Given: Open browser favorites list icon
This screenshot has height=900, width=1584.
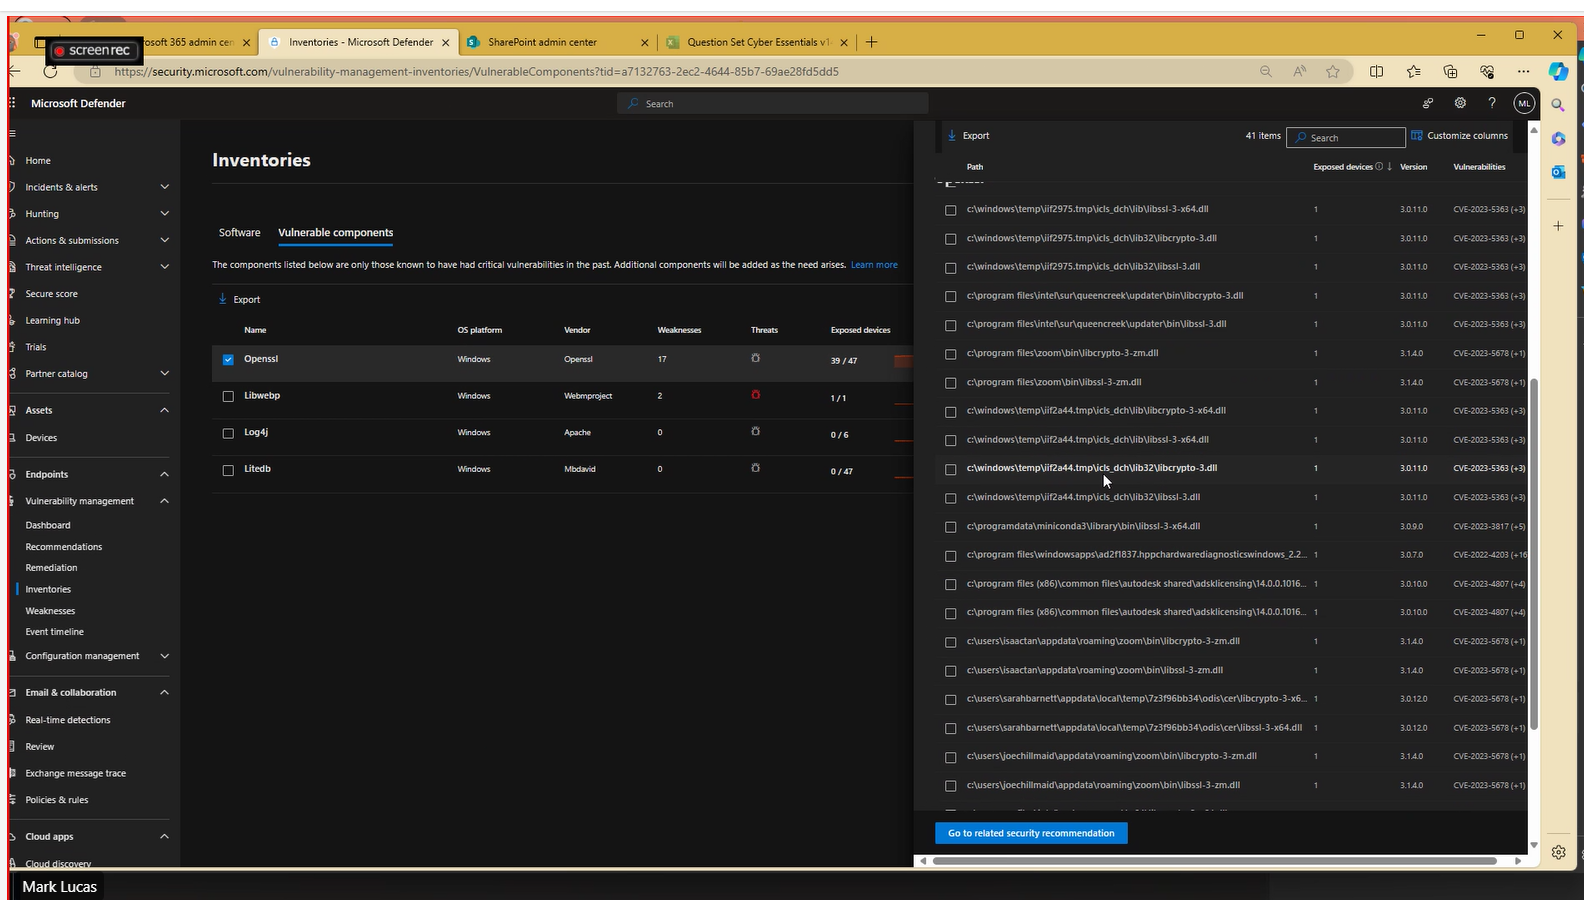Looking at the screenshot, I should [1413, 71].
